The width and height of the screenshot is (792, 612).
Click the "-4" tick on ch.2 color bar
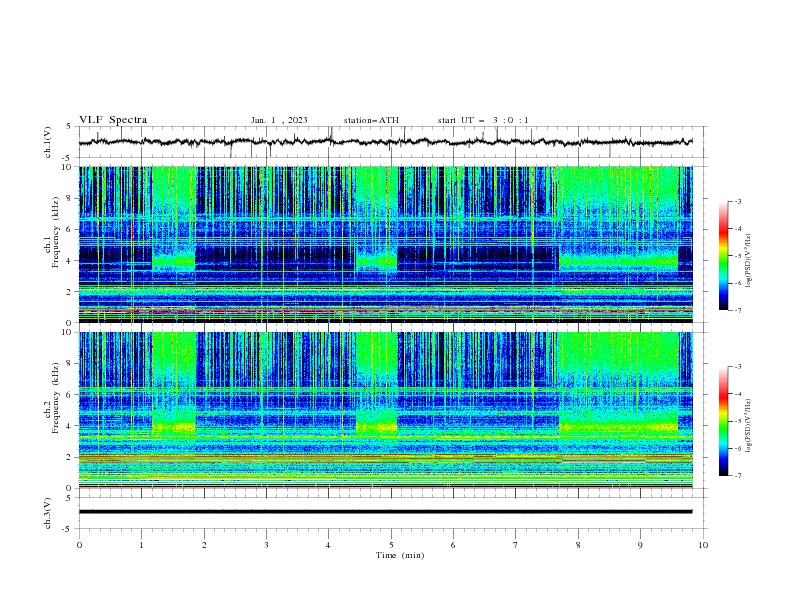[x=738, y=394]
